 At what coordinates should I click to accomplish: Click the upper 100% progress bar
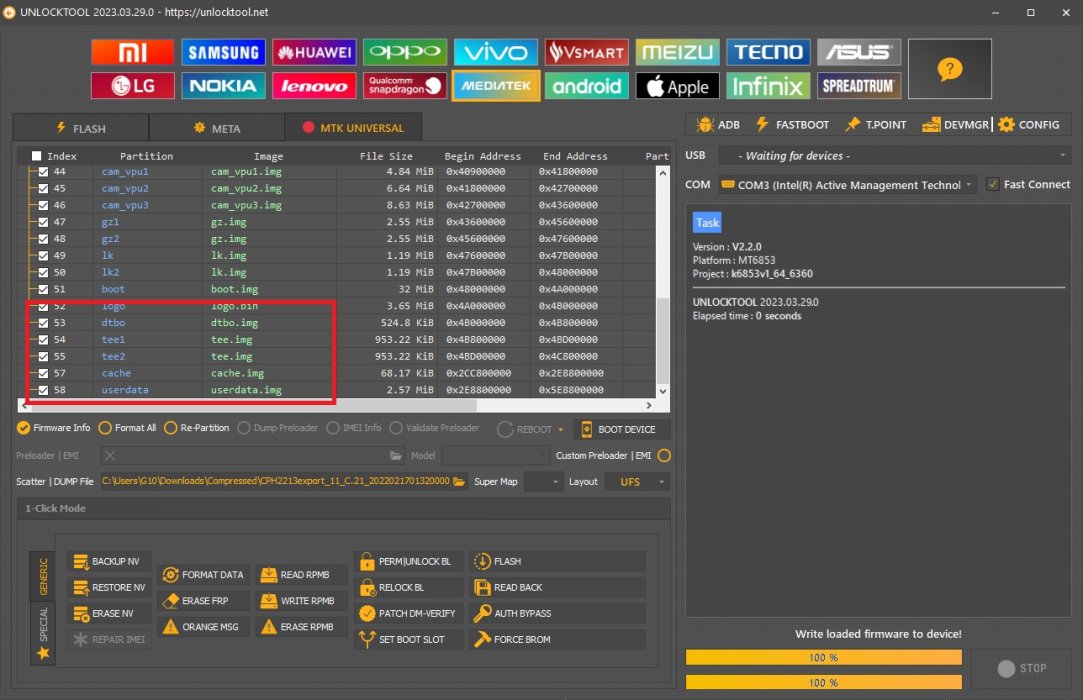823,657
